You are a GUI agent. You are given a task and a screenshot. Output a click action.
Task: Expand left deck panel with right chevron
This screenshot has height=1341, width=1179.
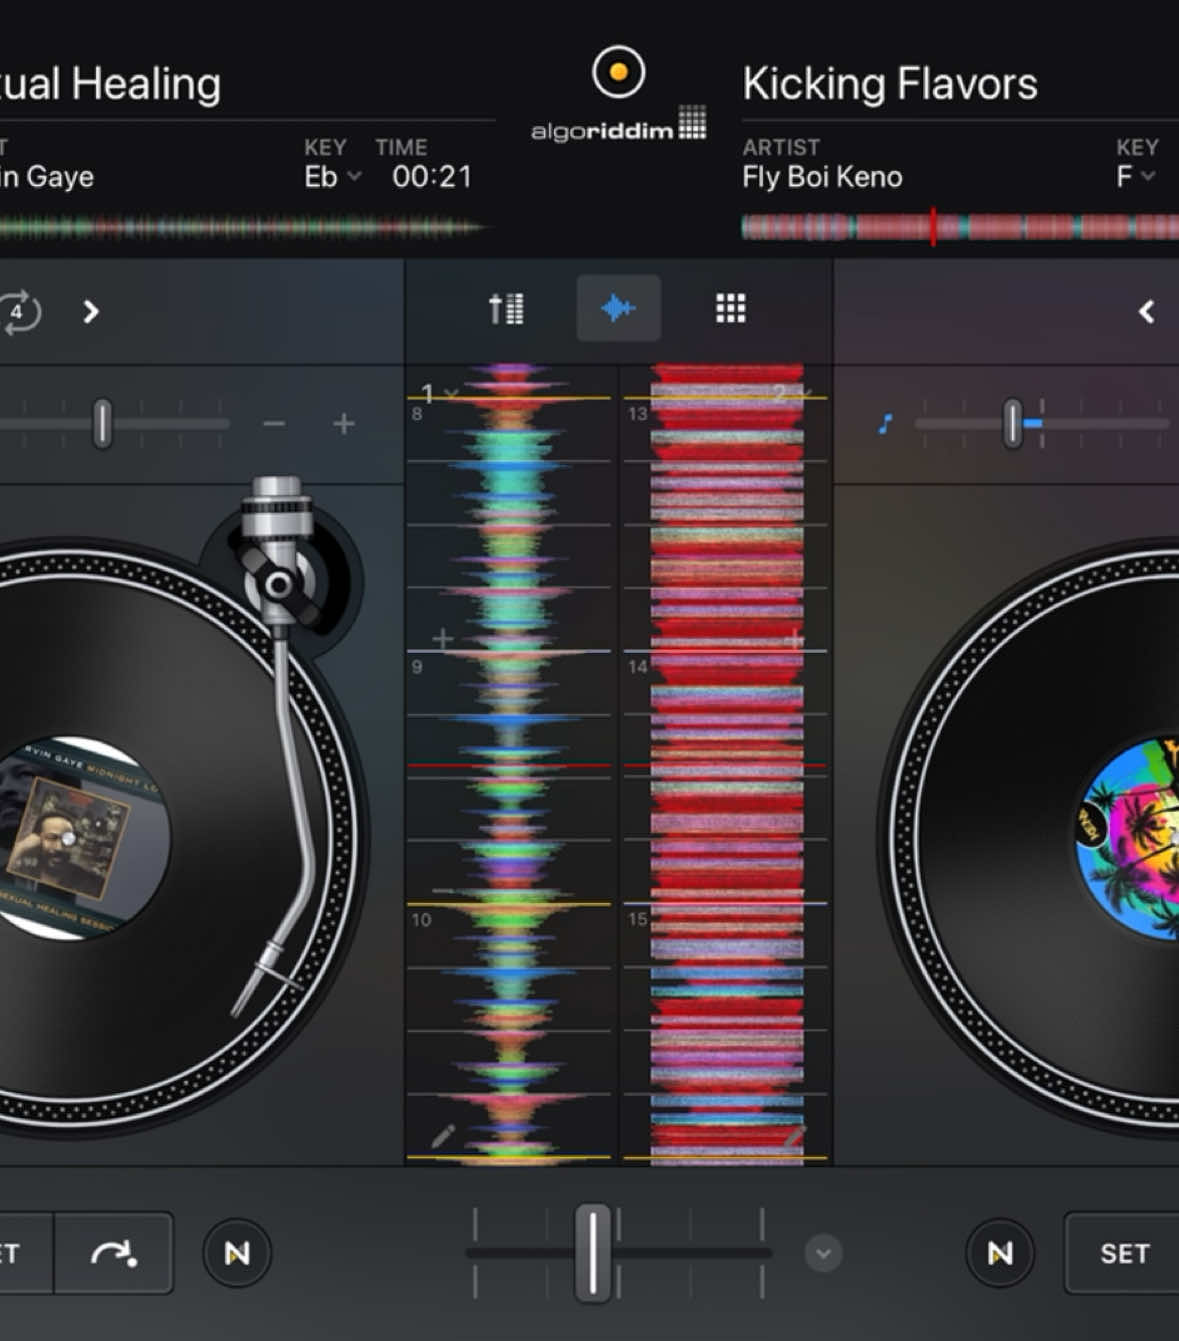[91, 312]
